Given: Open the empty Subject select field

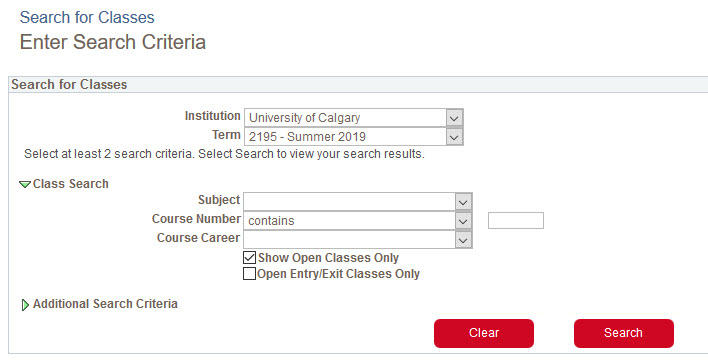Looking at the screenshot, I should pos(358,202).
